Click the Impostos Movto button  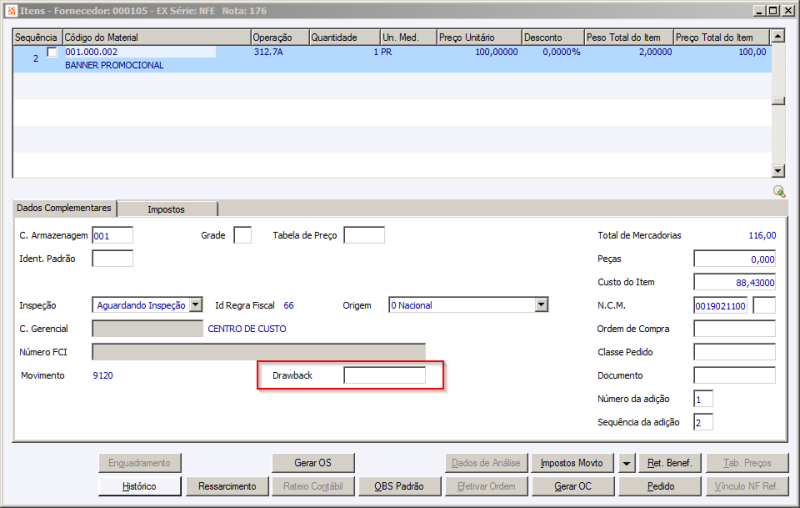click(572, 463)
